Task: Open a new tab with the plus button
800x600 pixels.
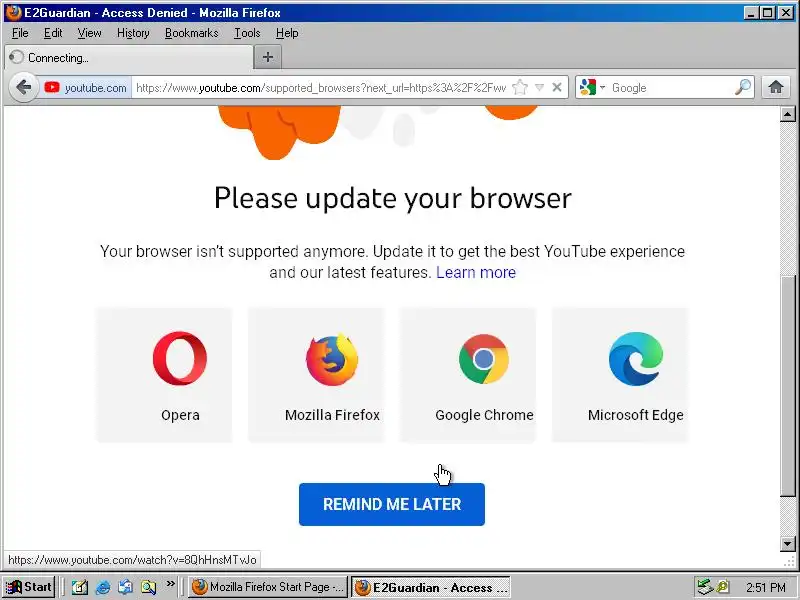Action: [268, 57]
